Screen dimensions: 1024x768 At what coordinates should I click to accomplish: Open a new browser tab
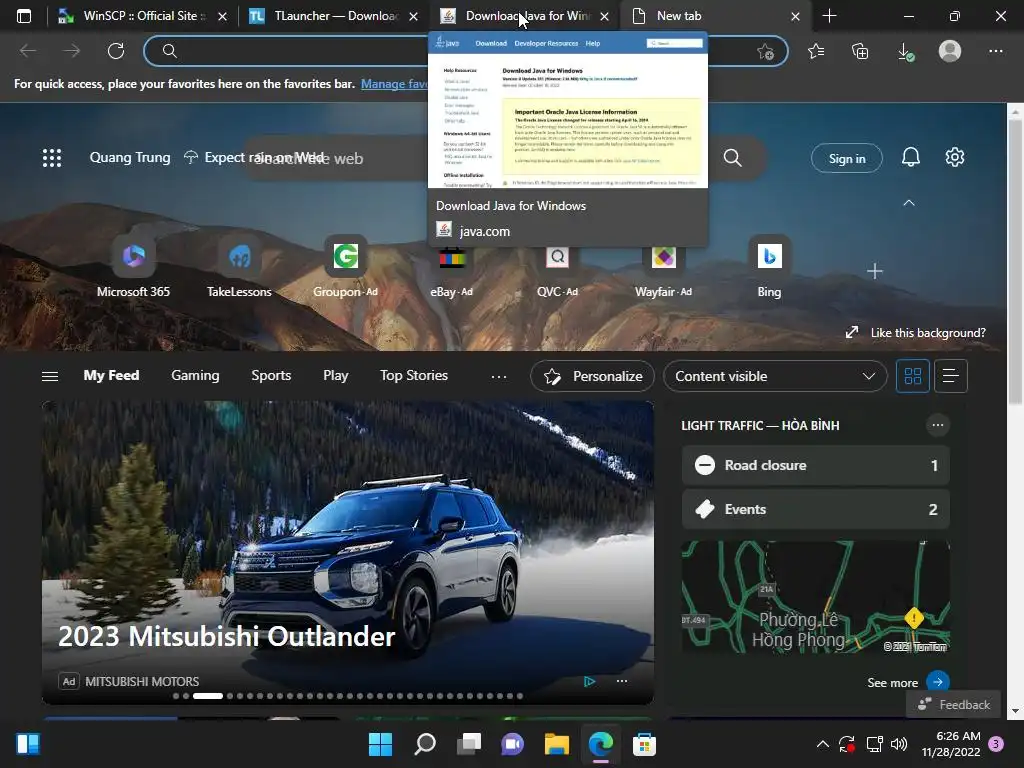[x=829, y=16]
